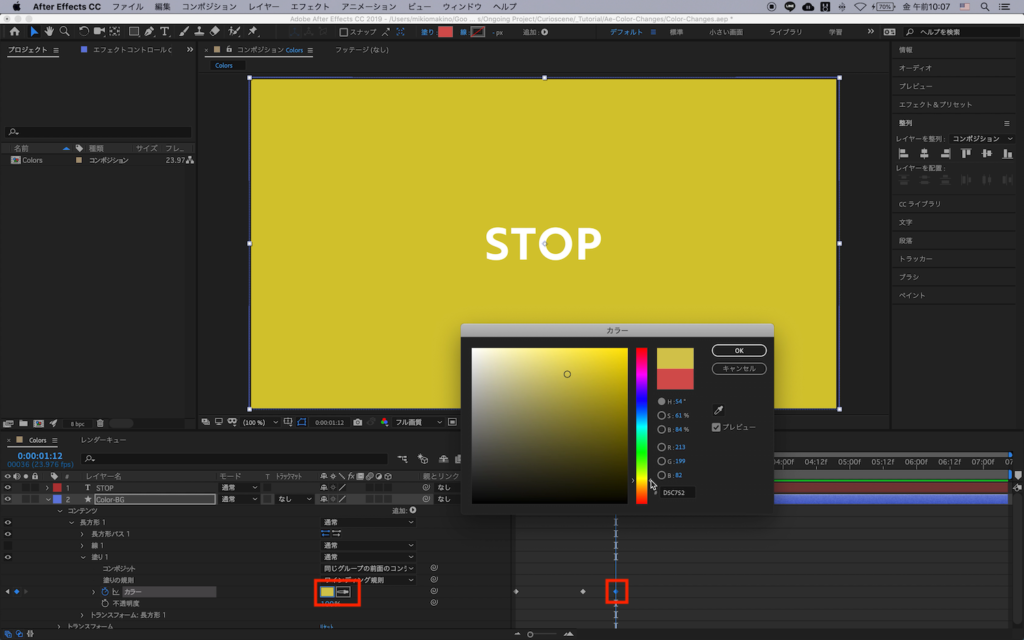
Task: Open the ファイル menu
Action: click(127, 7)
